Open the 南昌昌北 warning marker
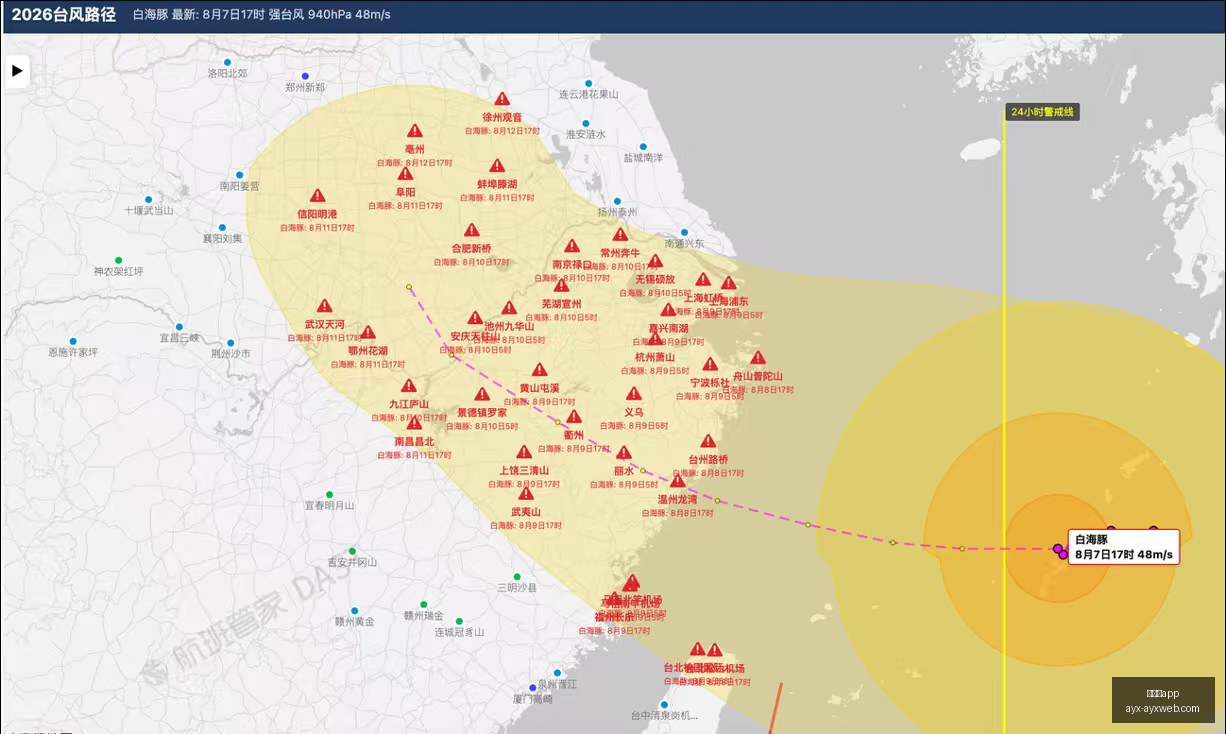 point(414,423)
